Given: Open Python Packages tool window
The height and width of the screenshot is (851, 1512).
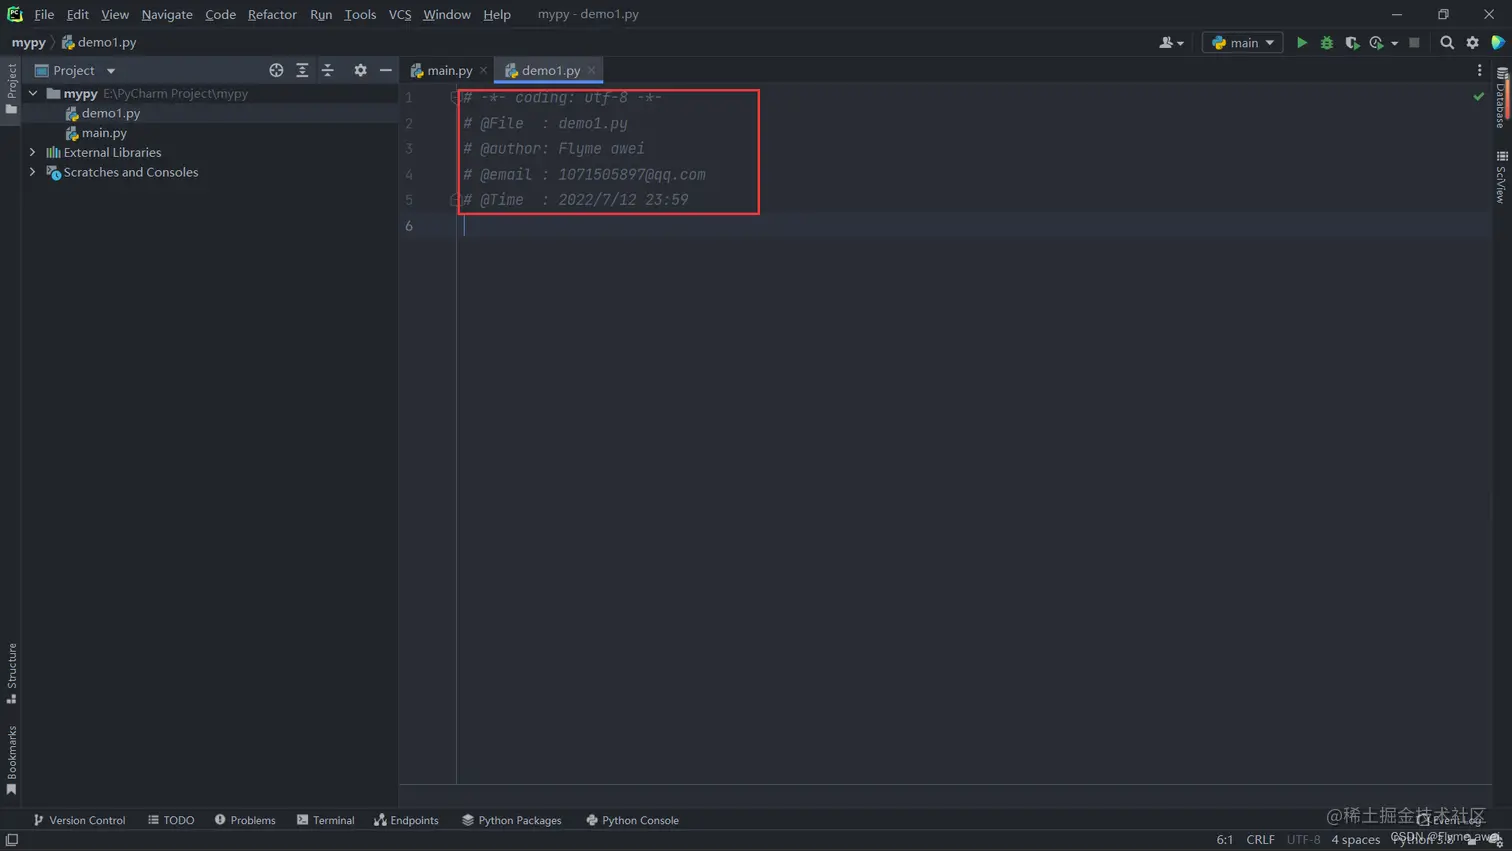Looking at the screenshot, I should coord(511,820).
